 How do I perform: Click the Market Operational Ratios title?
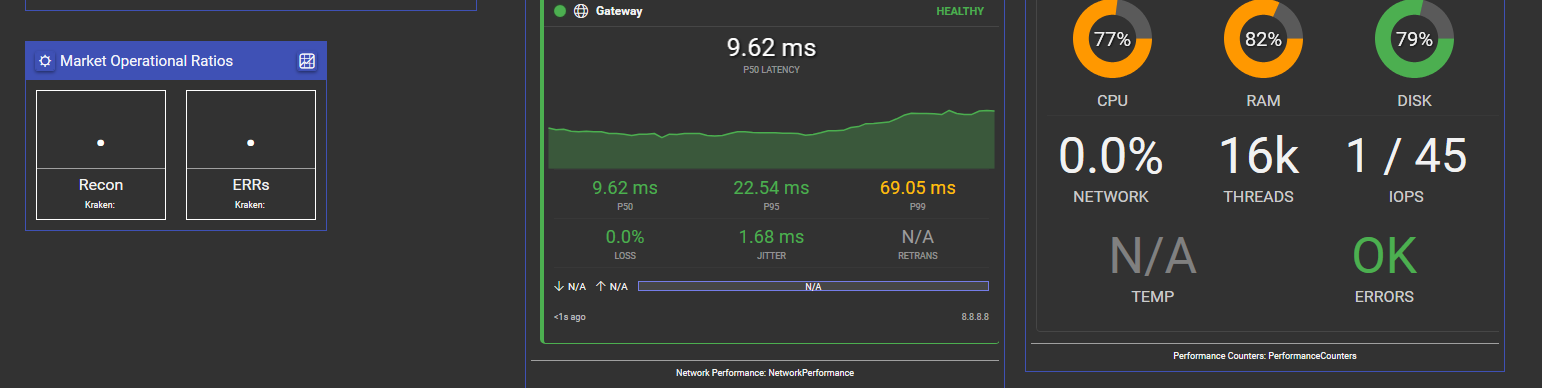(147, 61)
